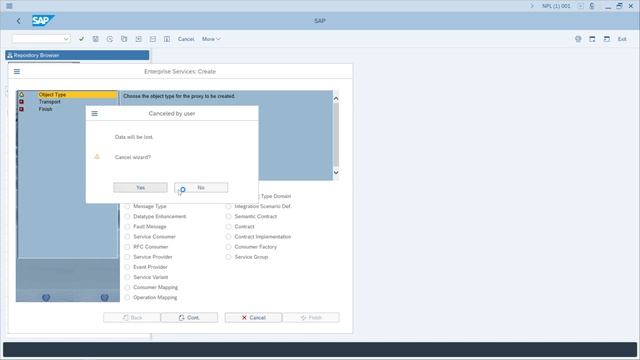Open the Canceled by user dialog hamburger menu
Screen dimensions: 640x360
95,113
